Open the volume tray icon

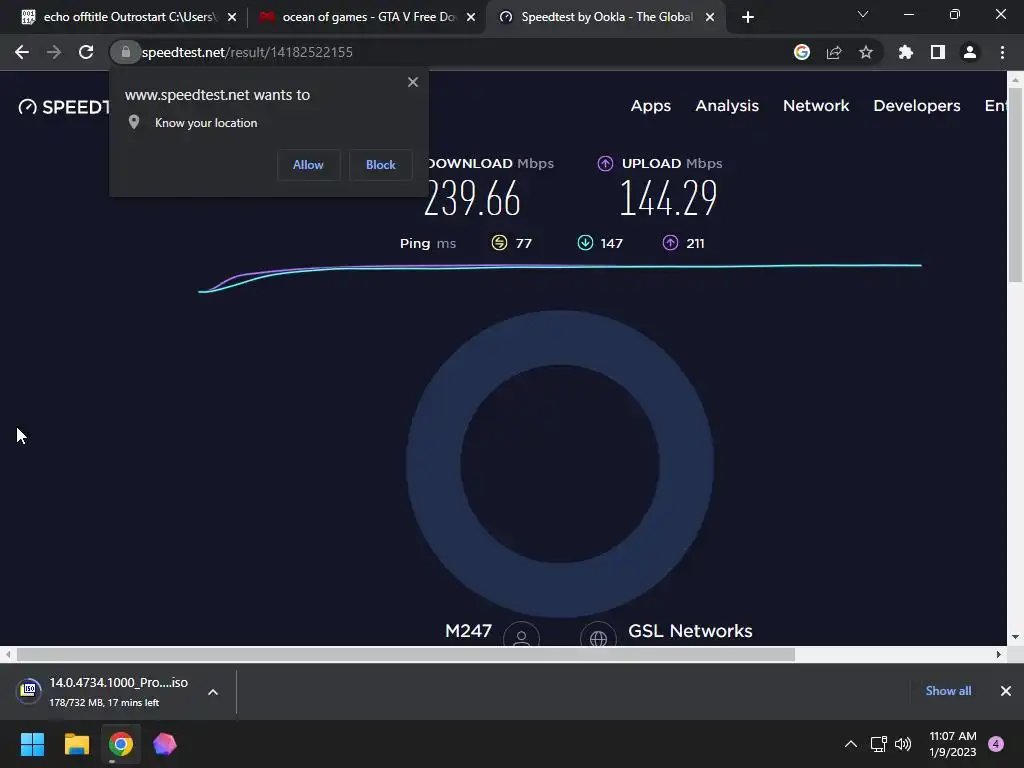pos(903,744)
